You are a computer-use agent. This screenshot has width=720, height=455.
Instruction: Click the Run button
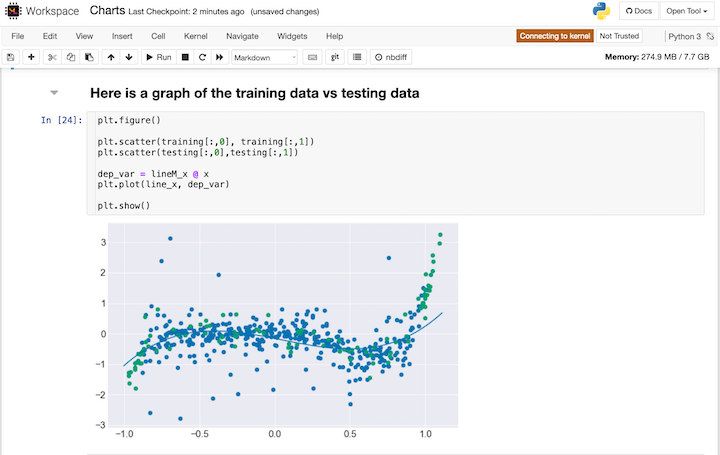158,57
